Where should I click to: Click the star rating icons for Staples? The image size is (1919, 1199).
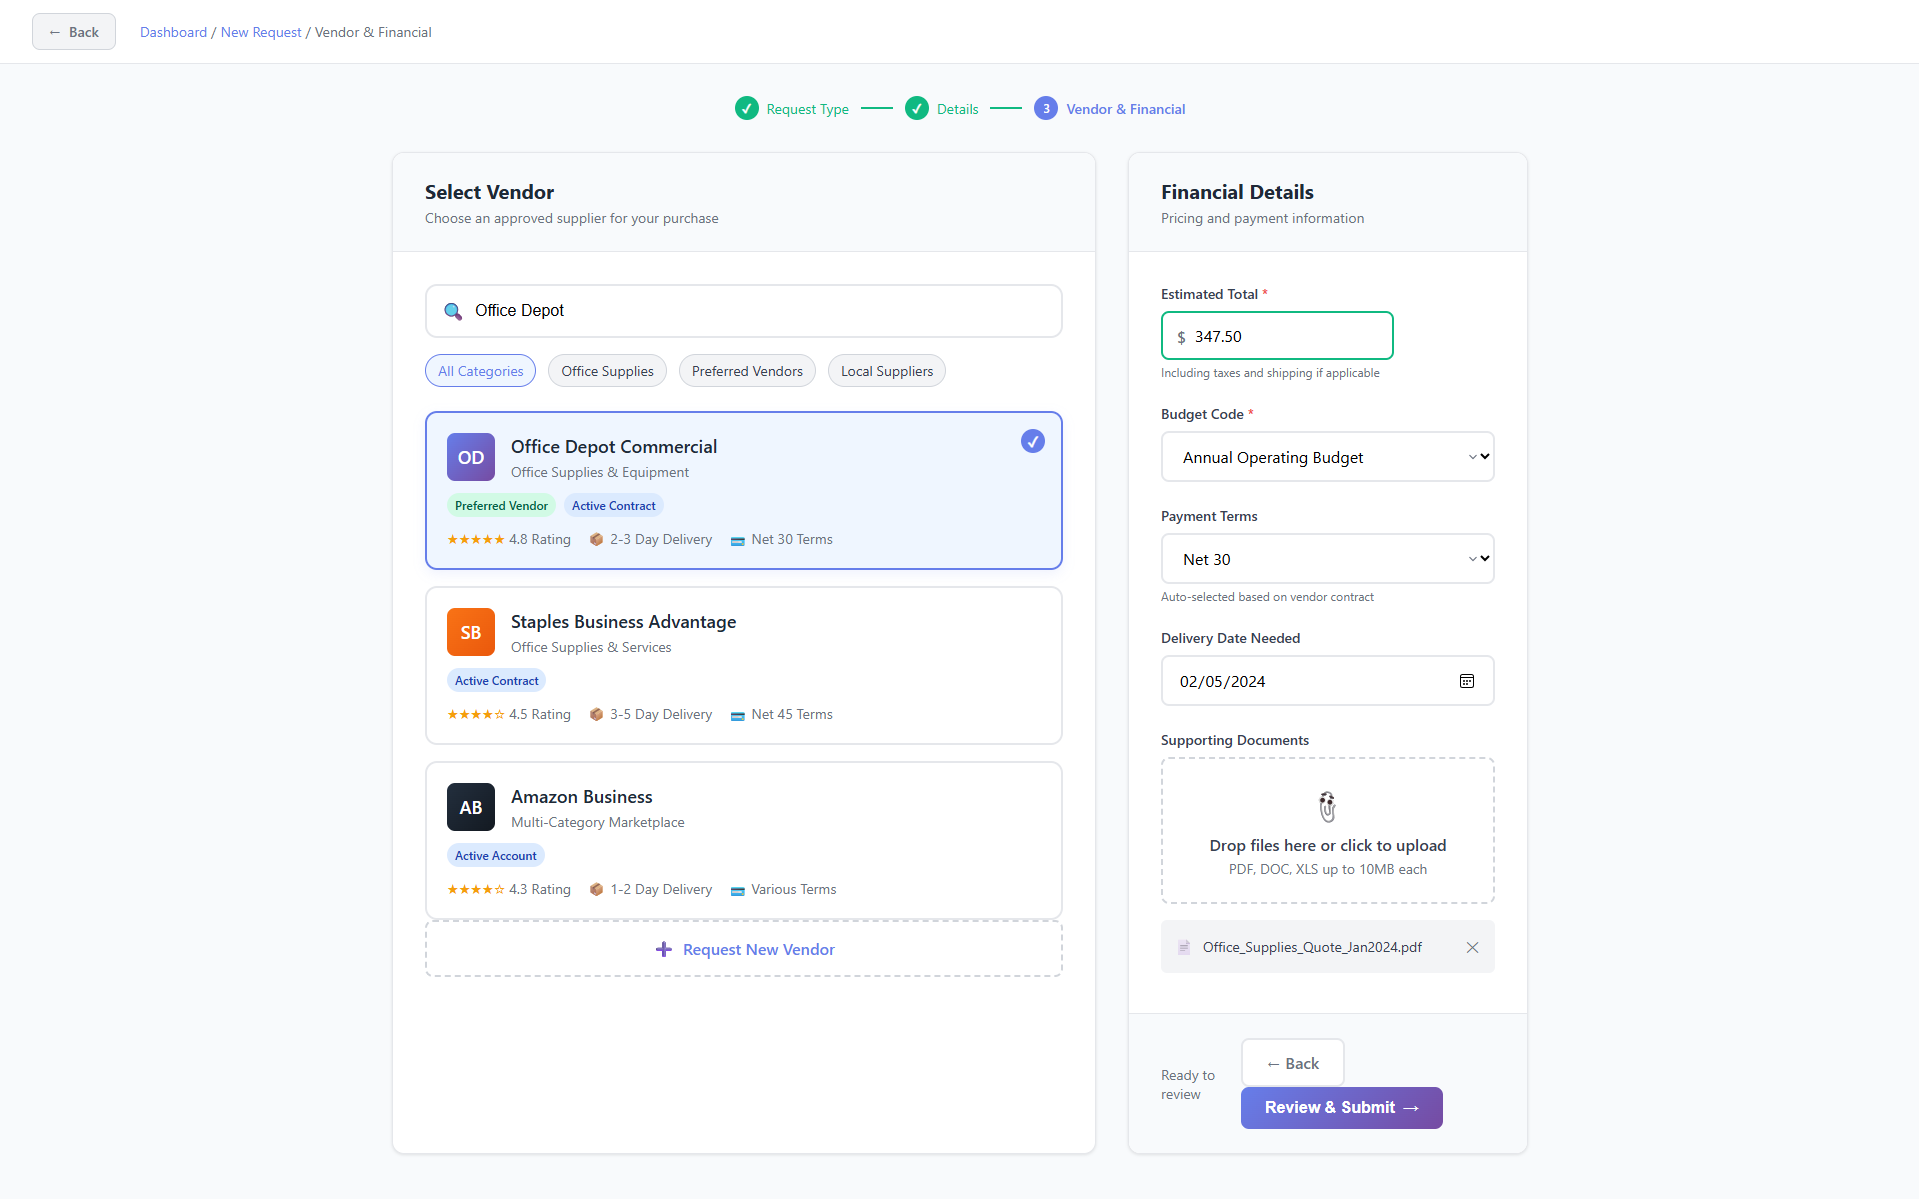[476, 714]
